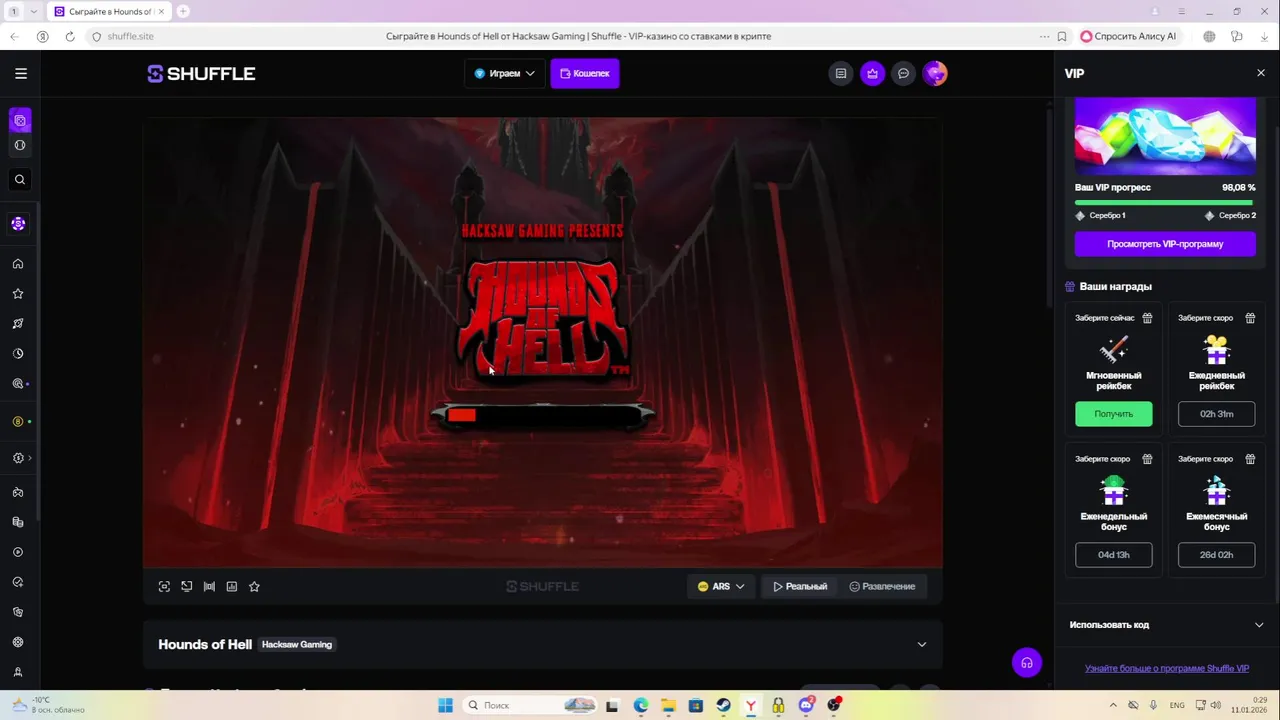Open recent games clock icon in the sidebar

click(x=18, y=354)
